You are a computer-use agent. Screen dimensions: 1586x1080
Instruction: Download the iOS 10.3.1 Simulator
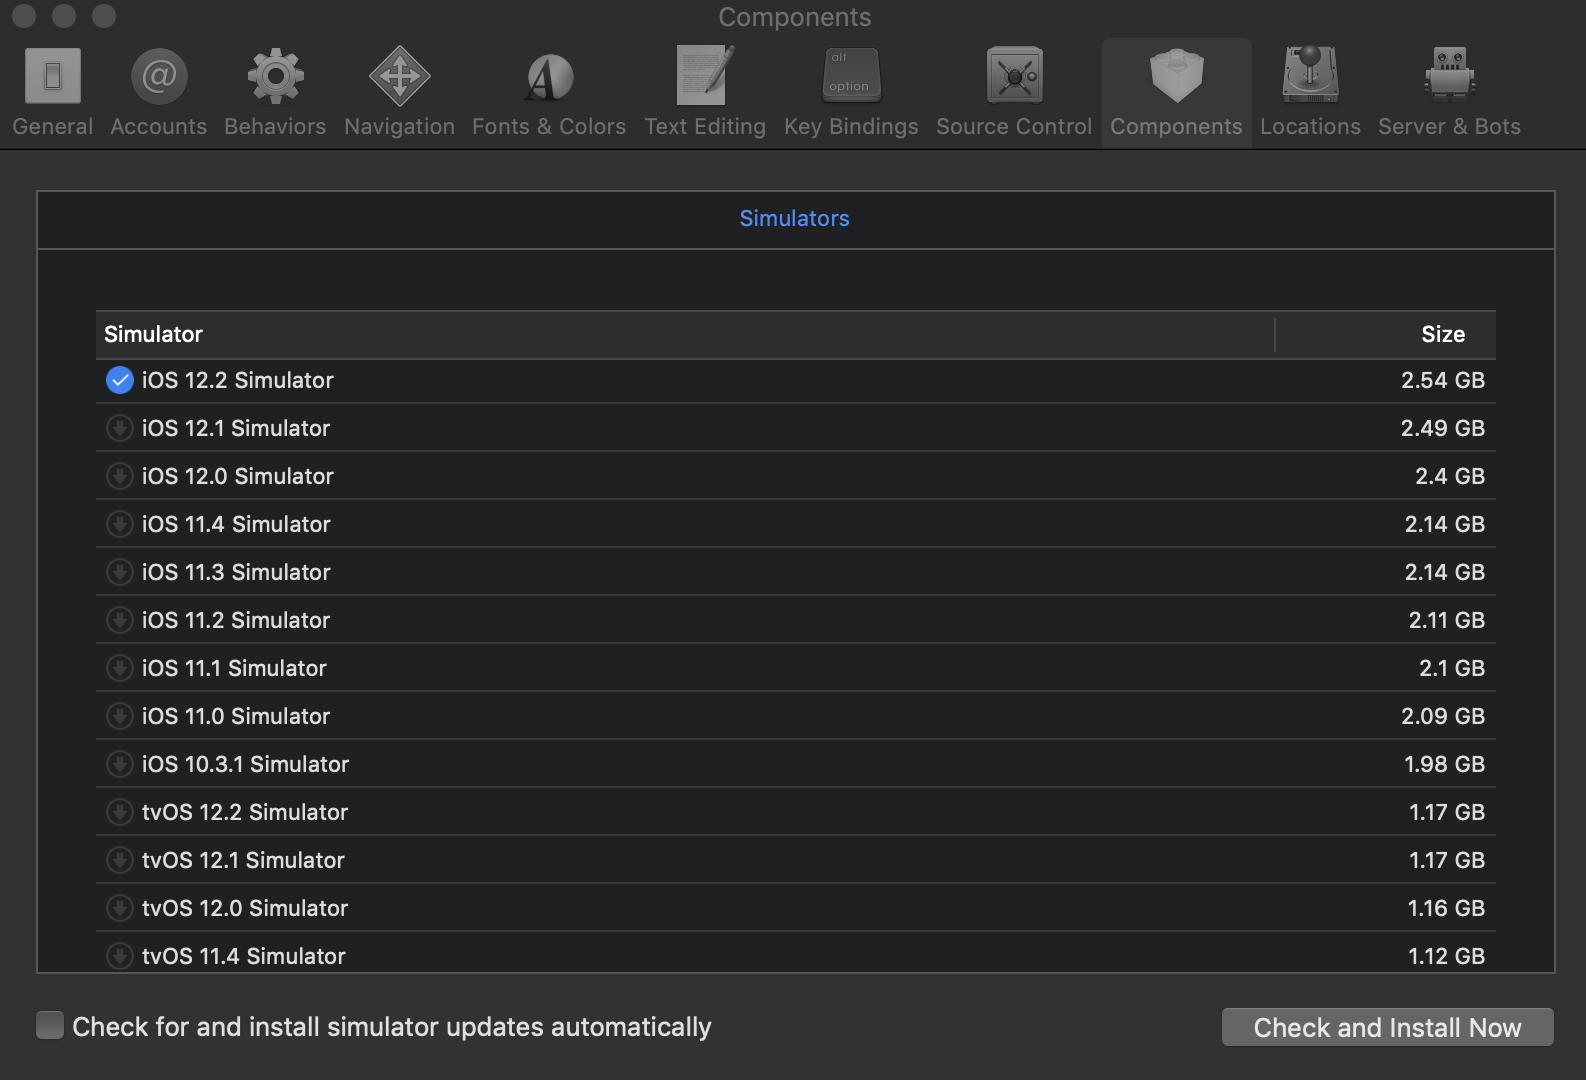pos(120,764)
